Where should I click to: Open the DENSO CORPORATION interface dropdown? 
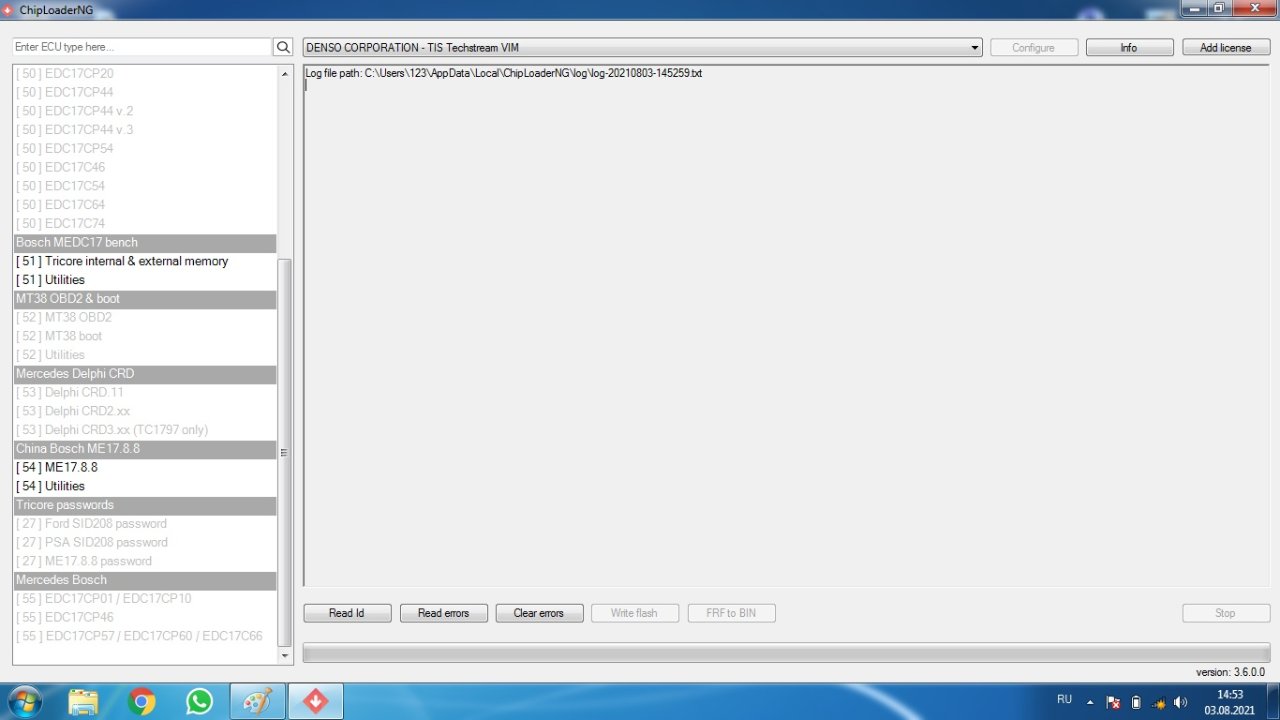click(x=642, y=47)
